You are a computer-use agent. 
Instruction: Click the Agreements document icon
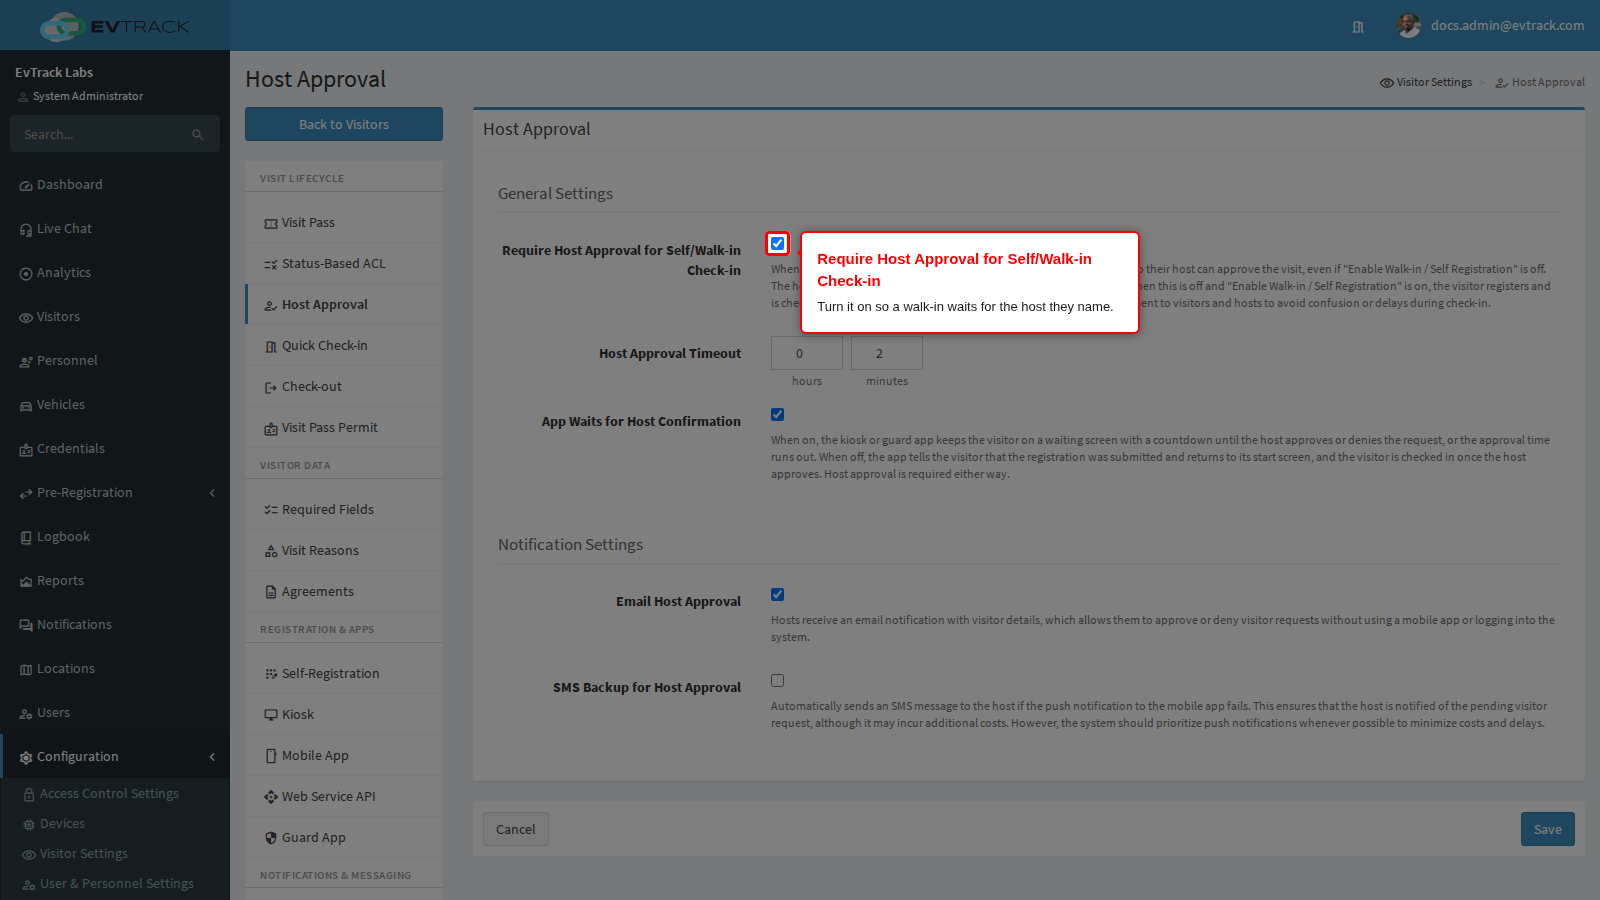pyautogui.click(x=271, y=592)
